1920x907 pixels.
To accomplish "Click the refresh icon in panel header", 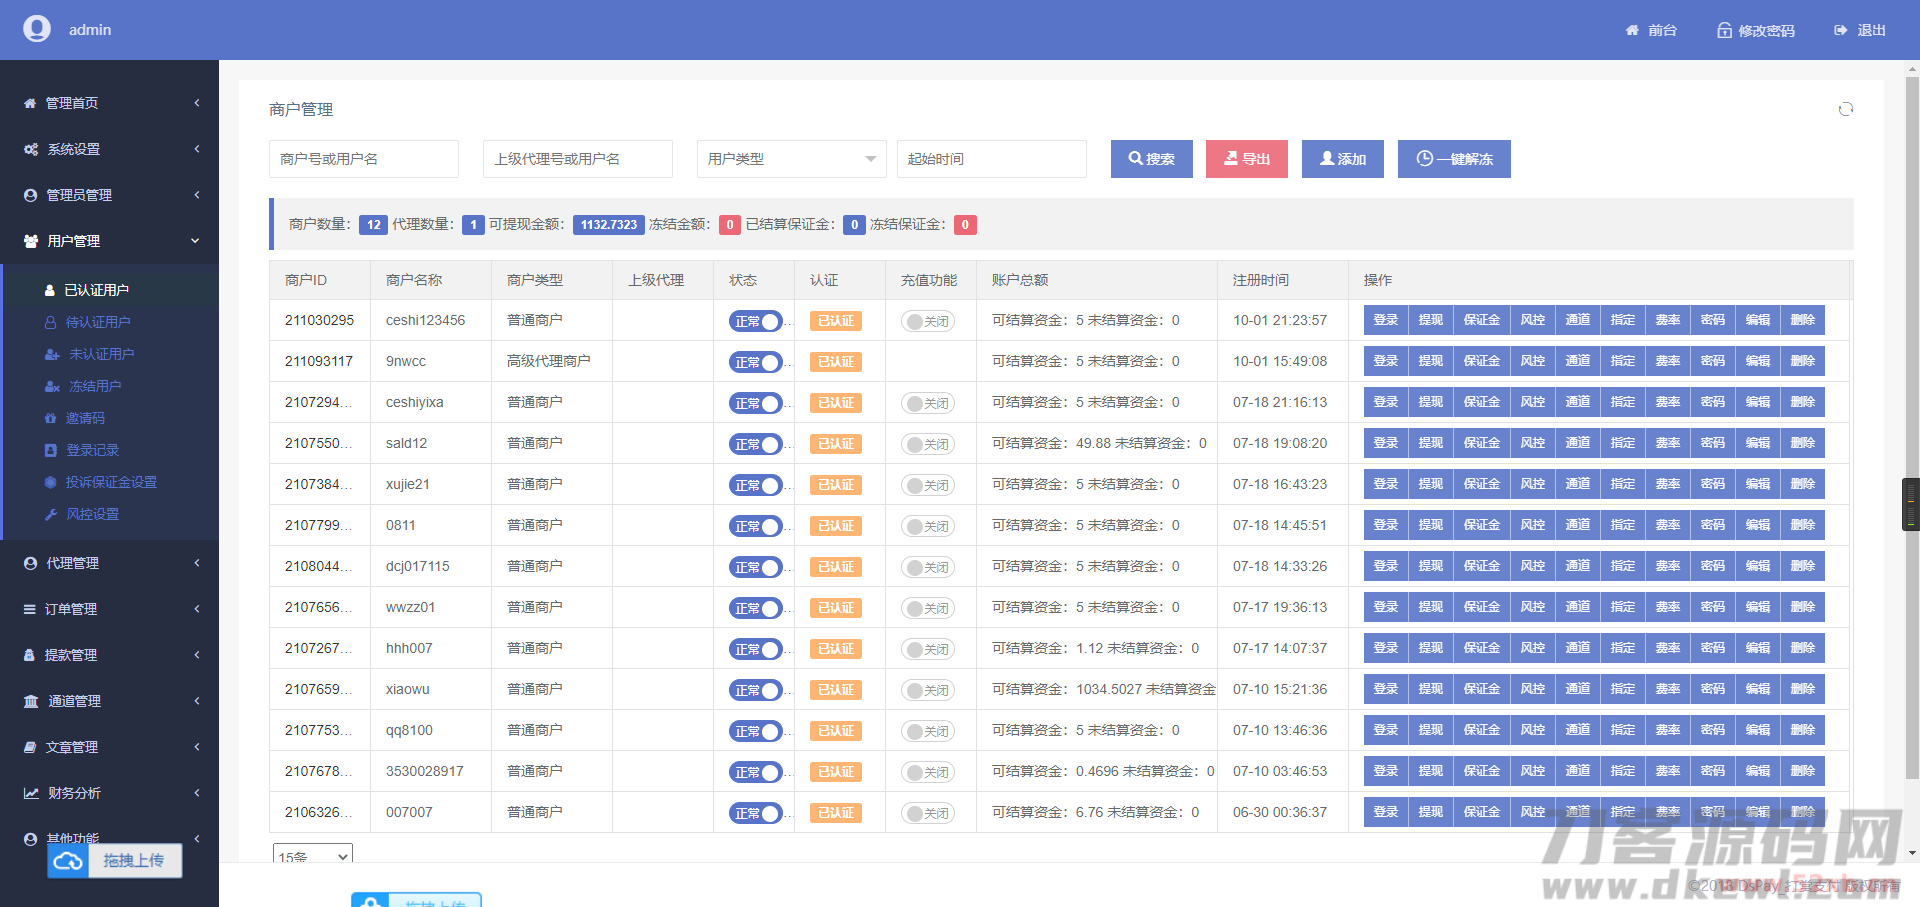I will [1845, 109].
